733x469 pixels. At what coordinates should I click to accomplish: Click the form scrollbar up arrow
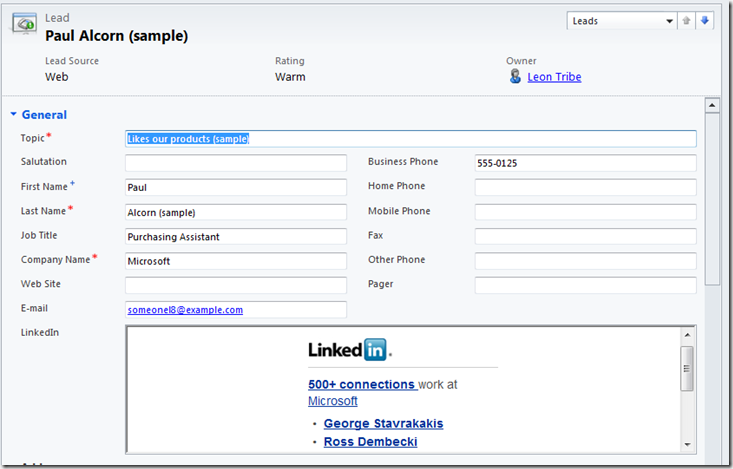pos(712,105)
